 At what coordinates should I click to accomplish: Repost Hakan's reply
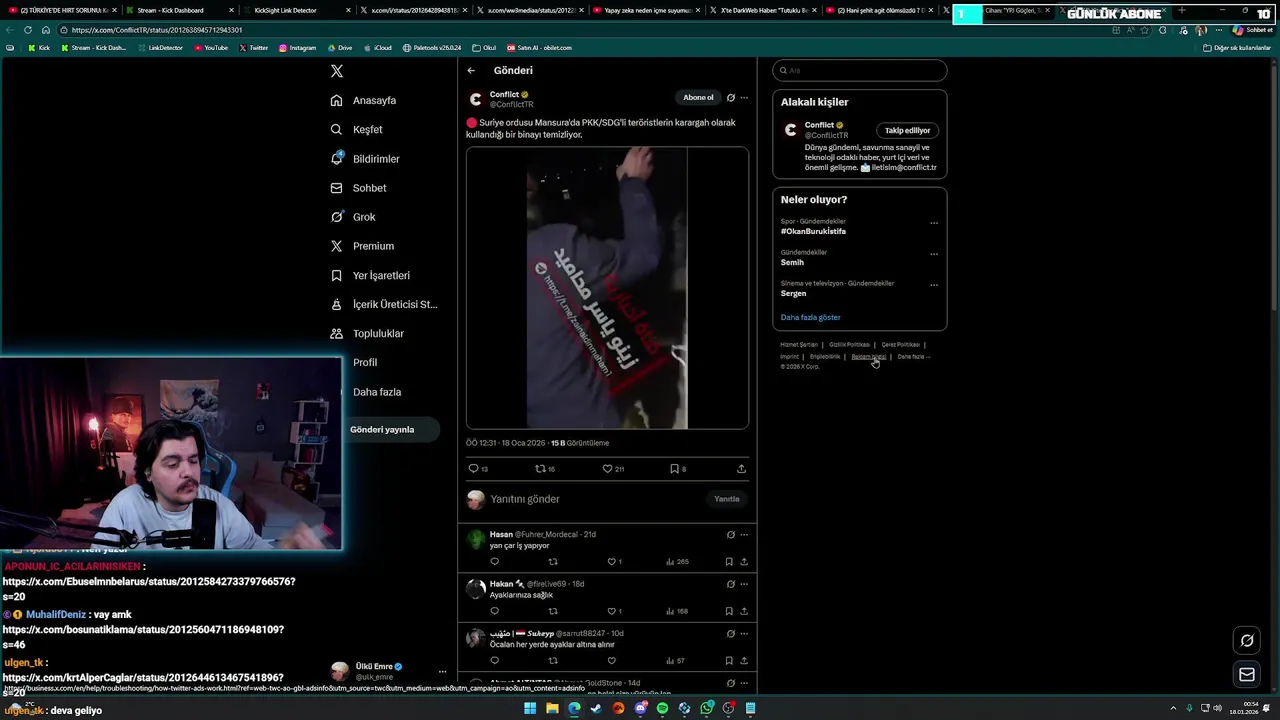pos(553,611)
